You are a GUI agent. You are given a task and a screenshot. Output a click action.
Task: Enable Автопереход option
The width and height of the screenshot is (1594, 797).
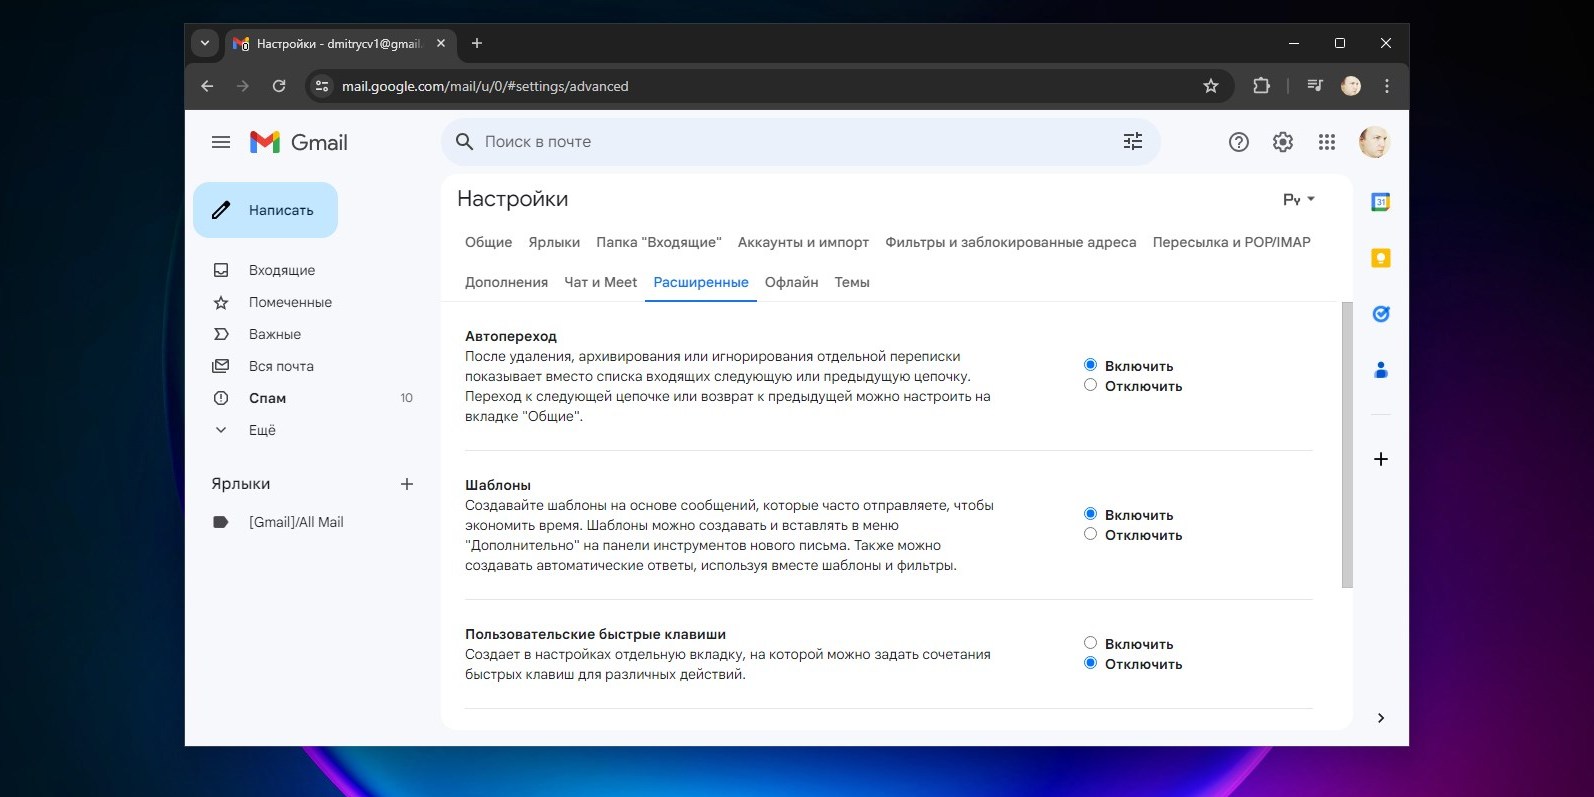[x=1090, y=365]
